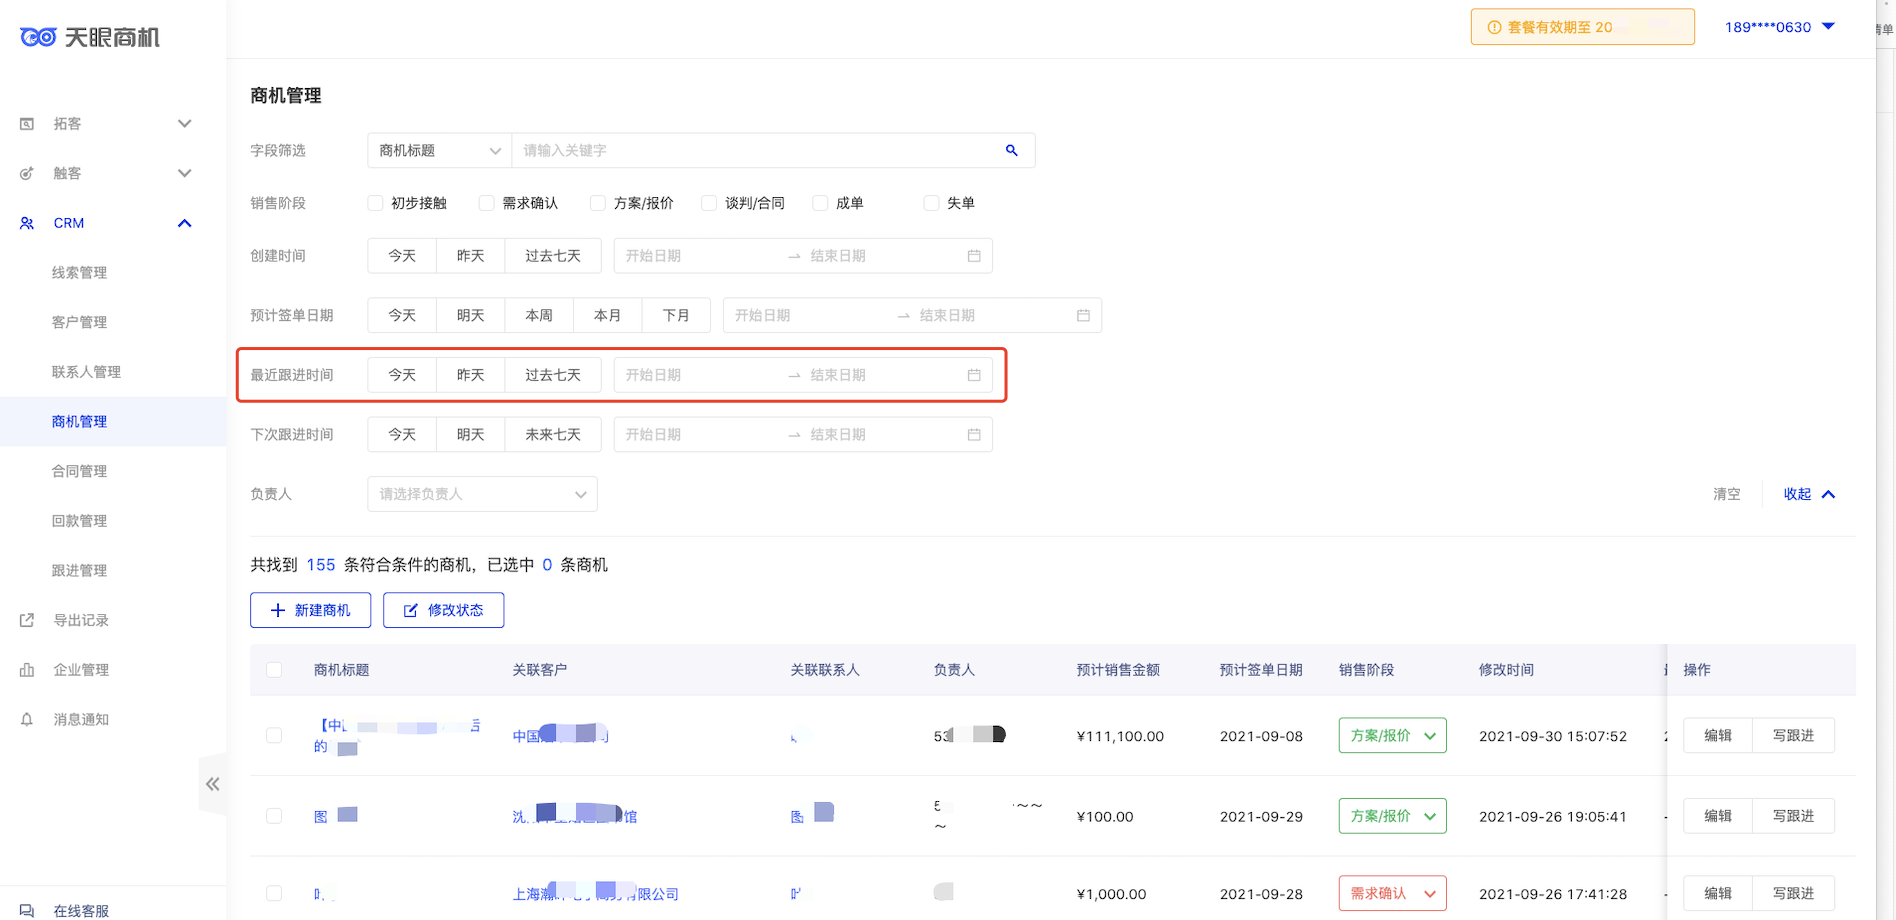This screenshot has width=1896, height=920.
Task: Expand the 拓客 menu chevron
Action: (x=184, y=124)
